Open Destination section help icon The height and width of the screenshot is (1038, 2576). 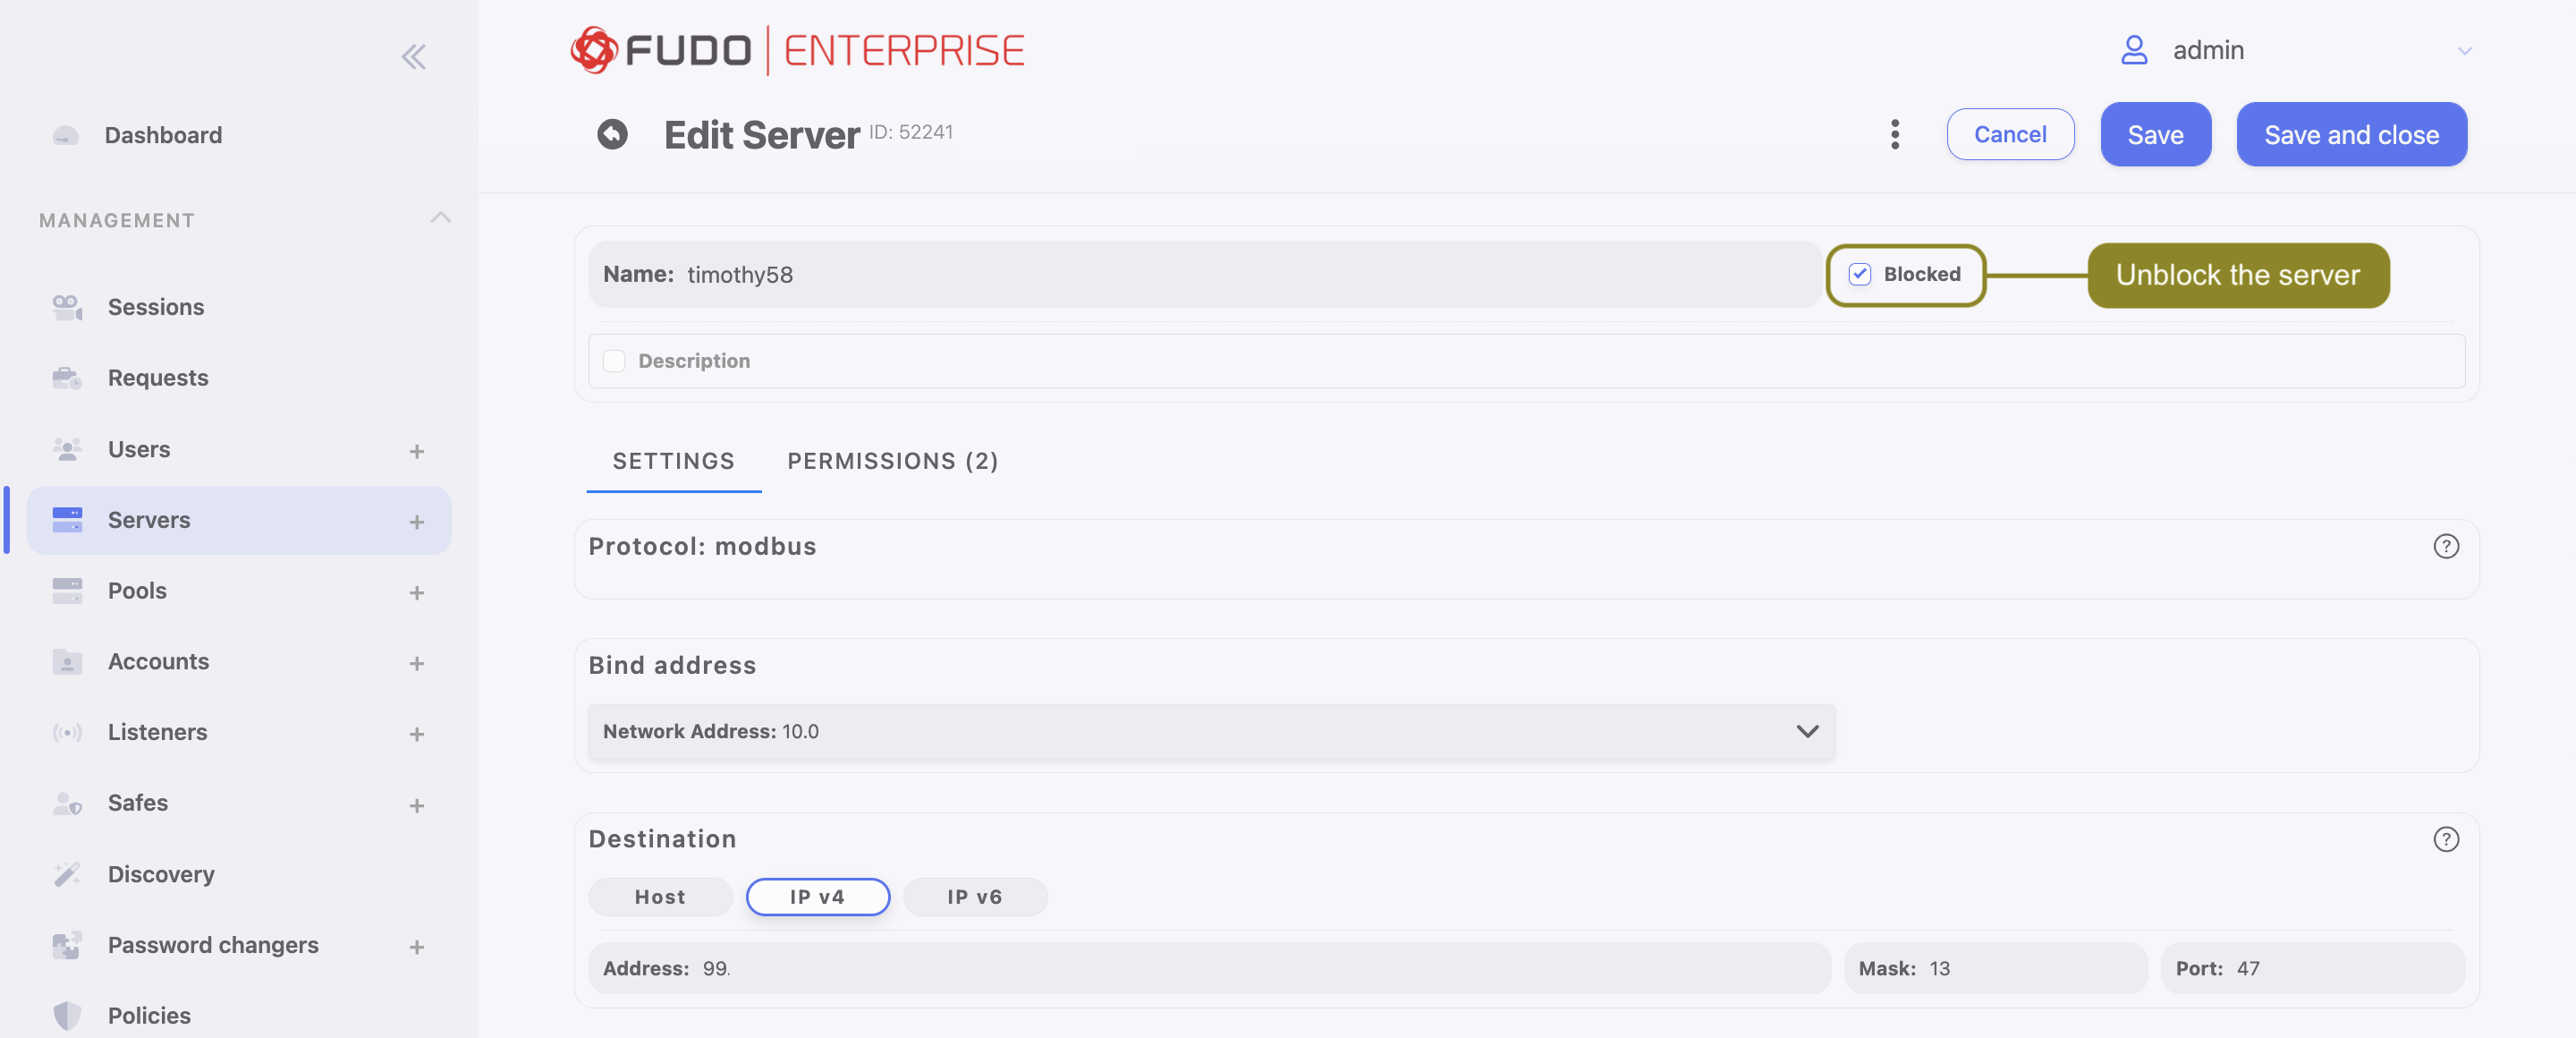[x=2445, y=839]
